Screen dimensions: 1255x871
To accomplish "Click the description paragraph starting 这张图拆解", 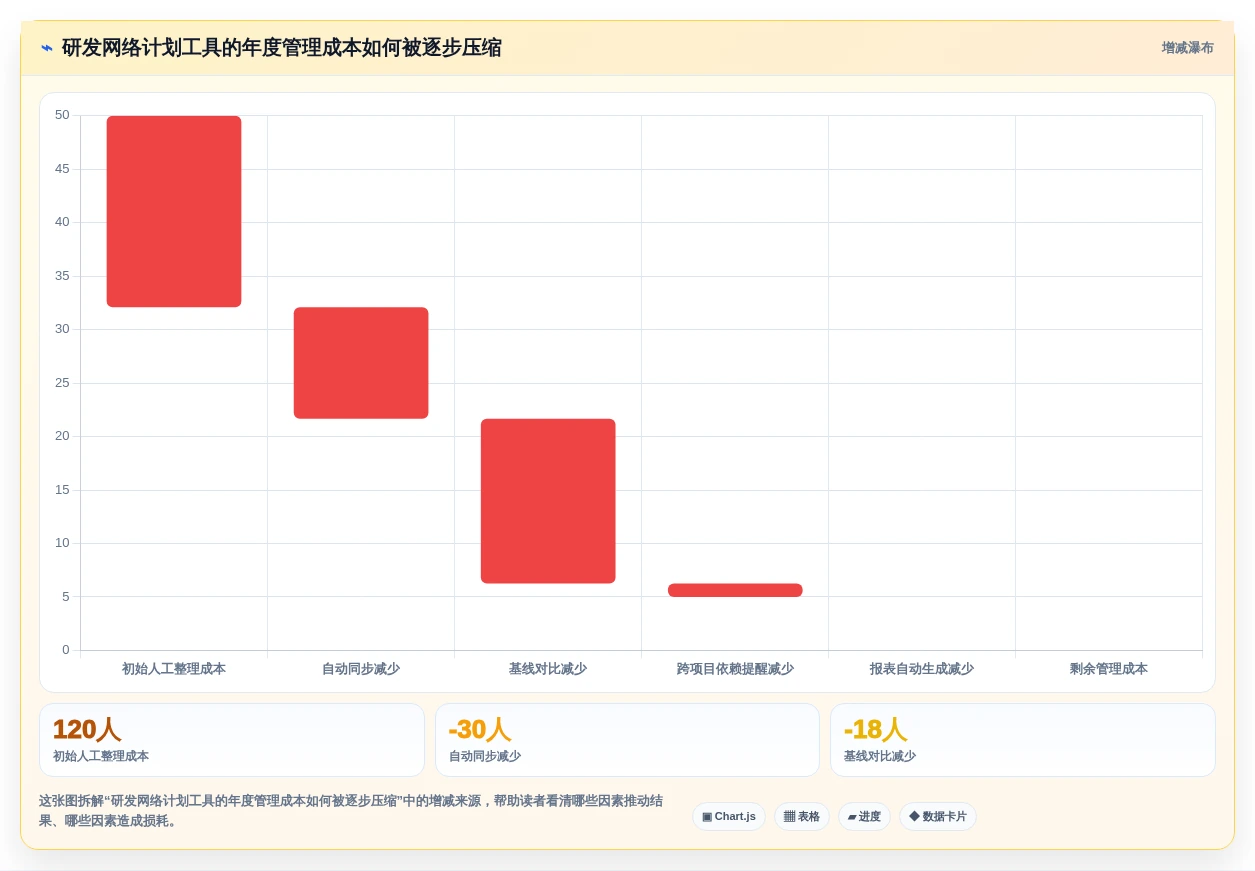I will [x=351, y=811].
